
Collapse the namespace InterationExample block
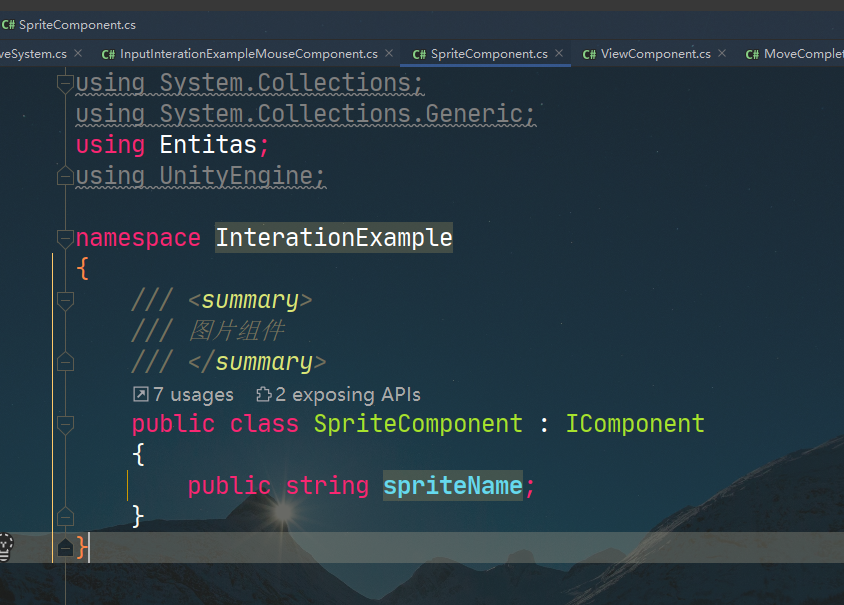[x=65, y=238]
